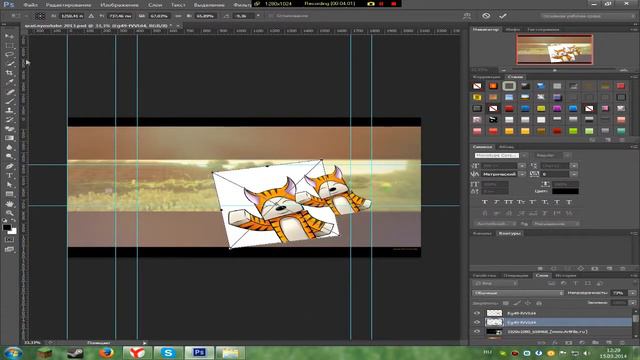
Task: Select the Zoom tool
Action: (x=9, y=212)
